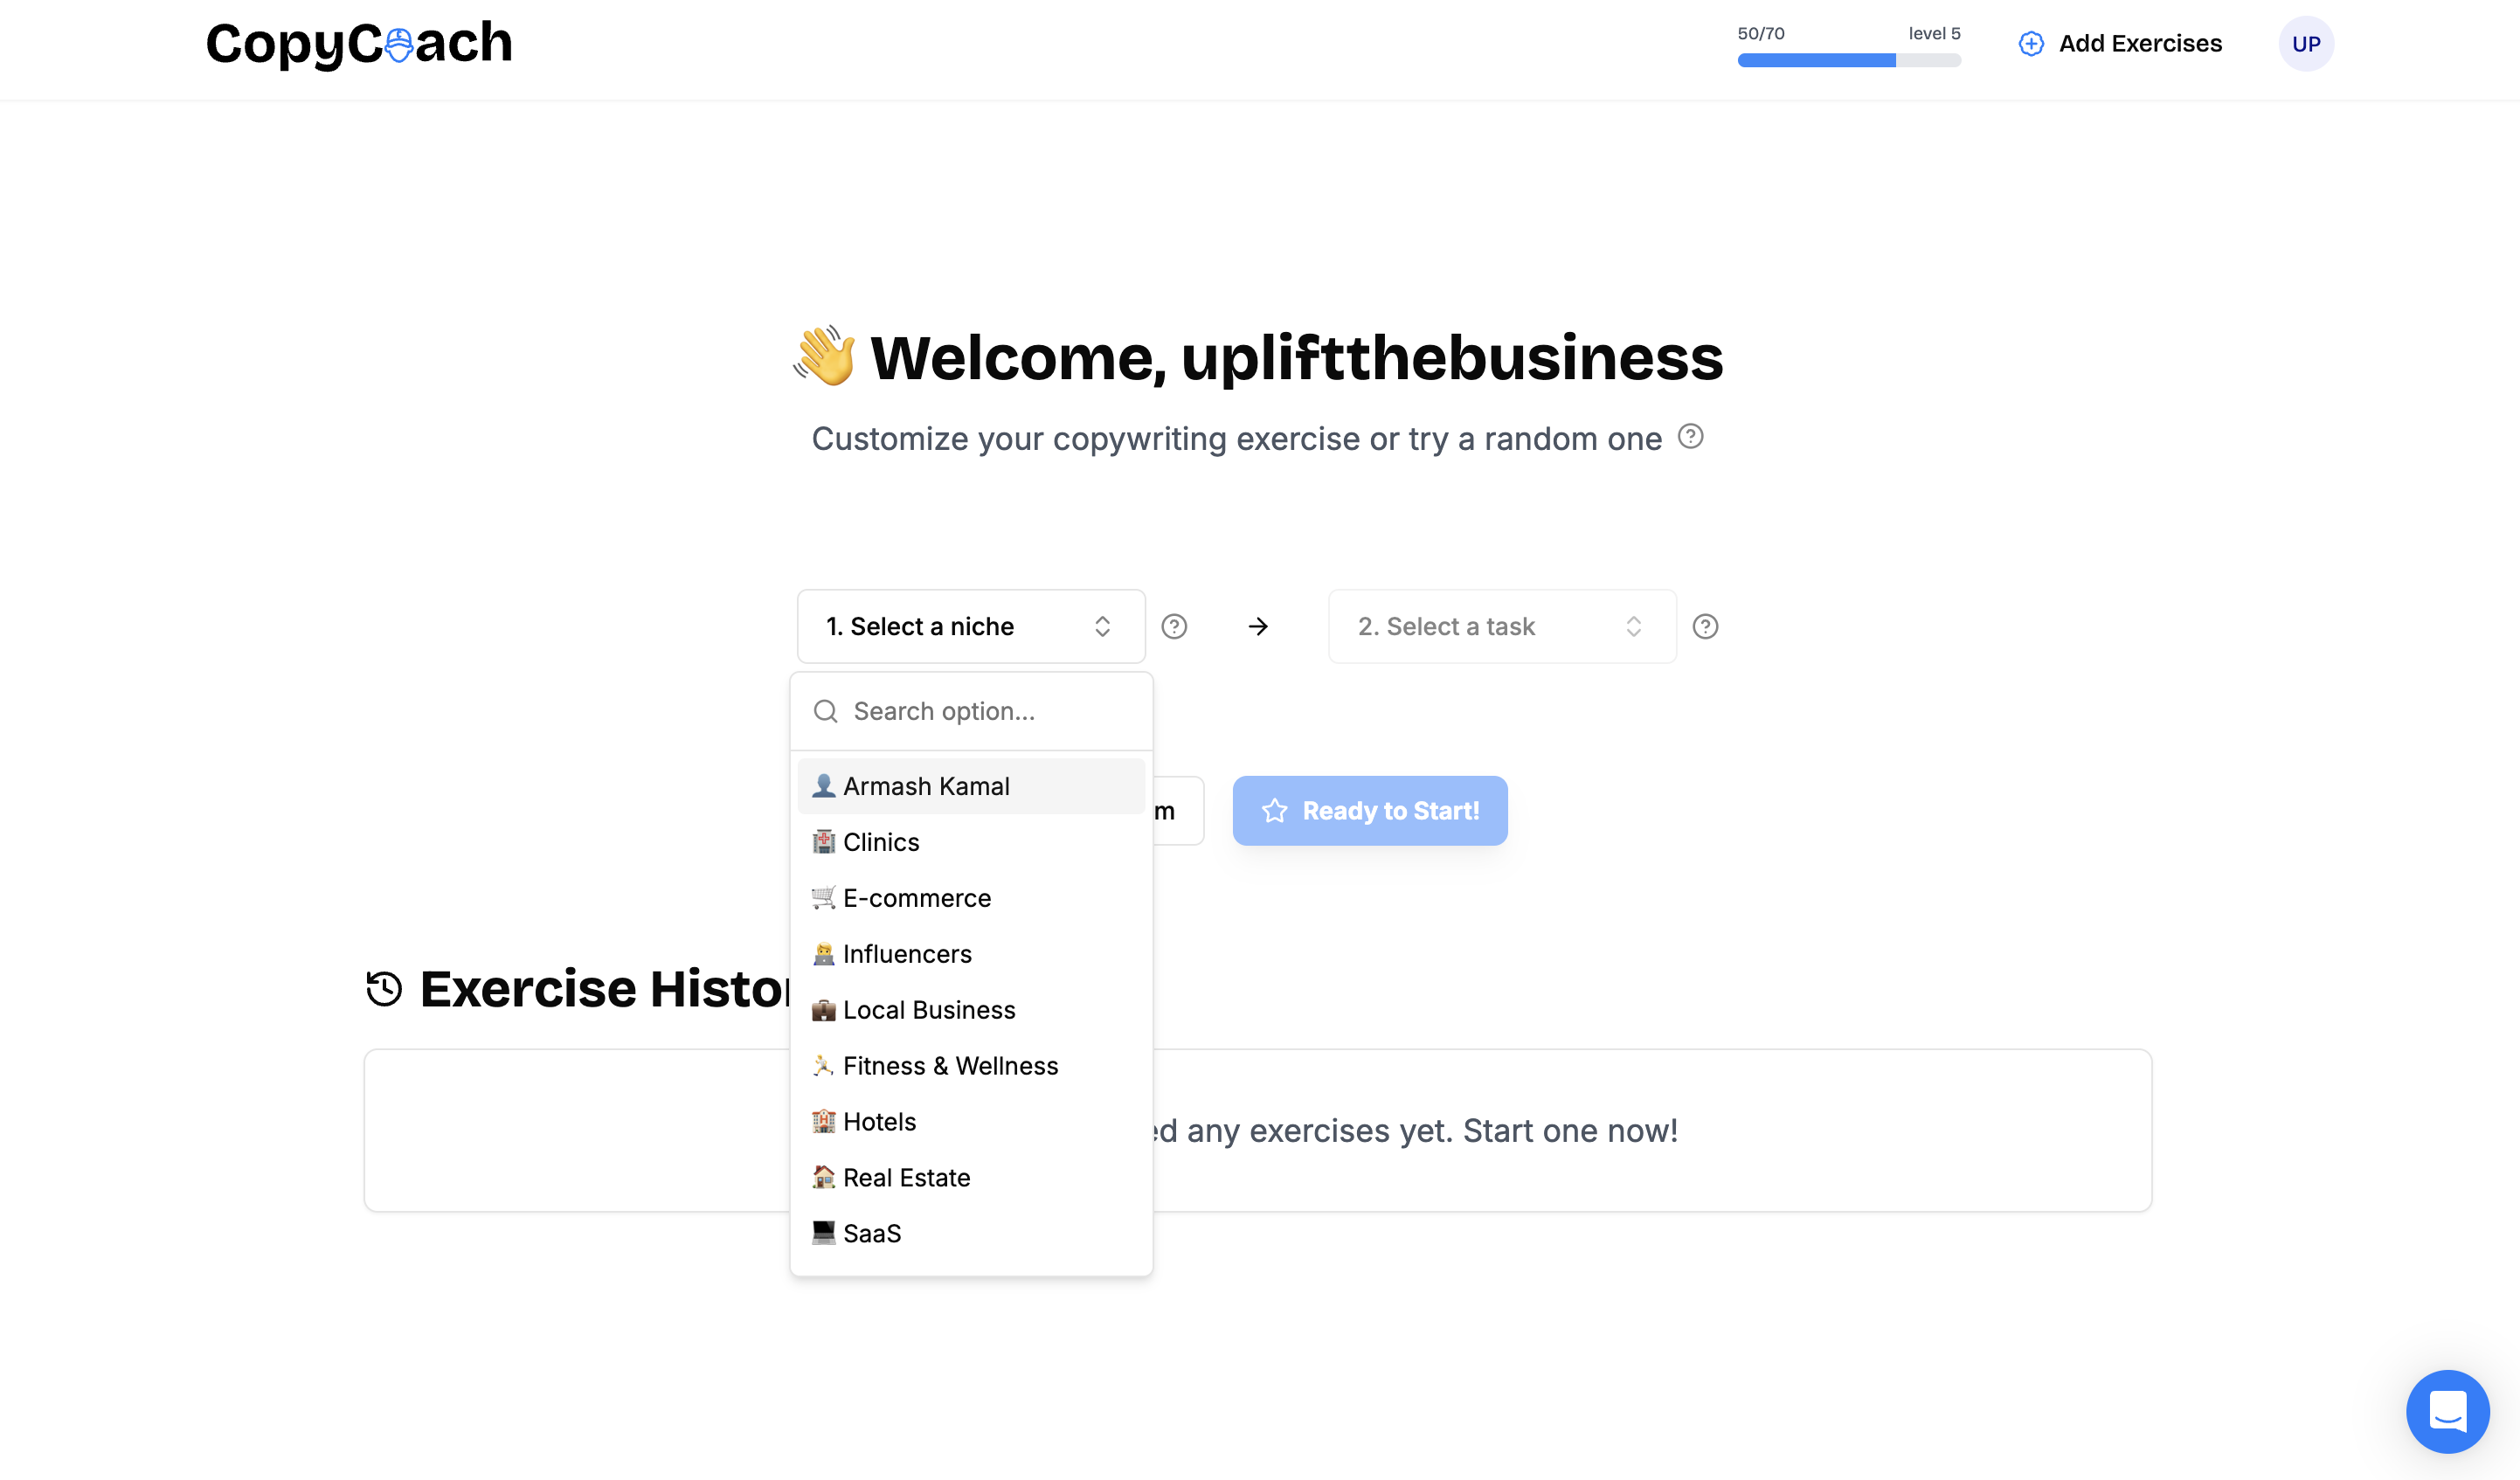Screen dimensions: 2520x1480
Task: Click the help icon next to niche dropdown
Action: point(1174,626)
